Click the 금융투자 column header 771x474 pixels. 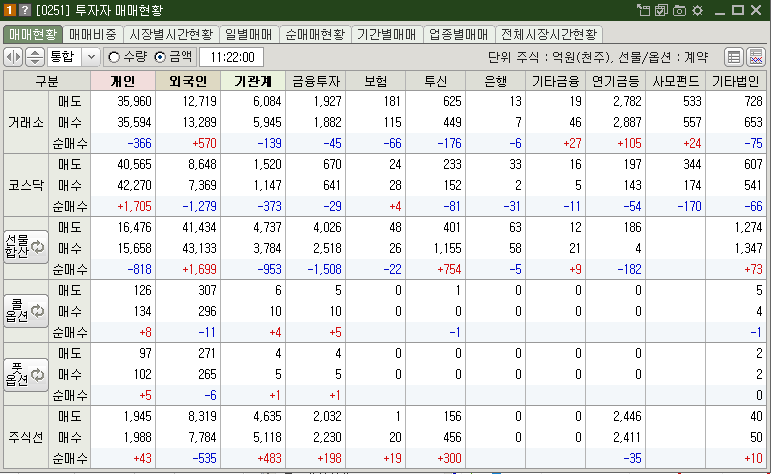316,81
